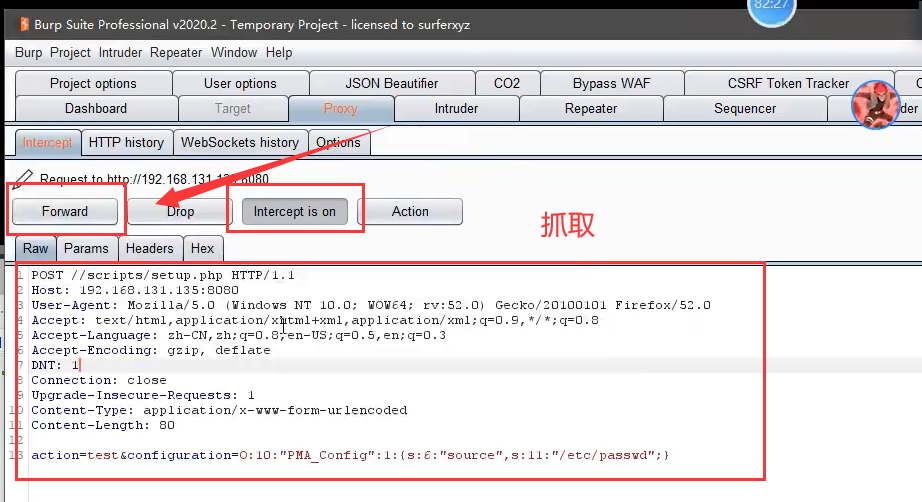Screen dimensions: 922x502
Task: Switch to the Hex view tab
Action: click(202, 249)
